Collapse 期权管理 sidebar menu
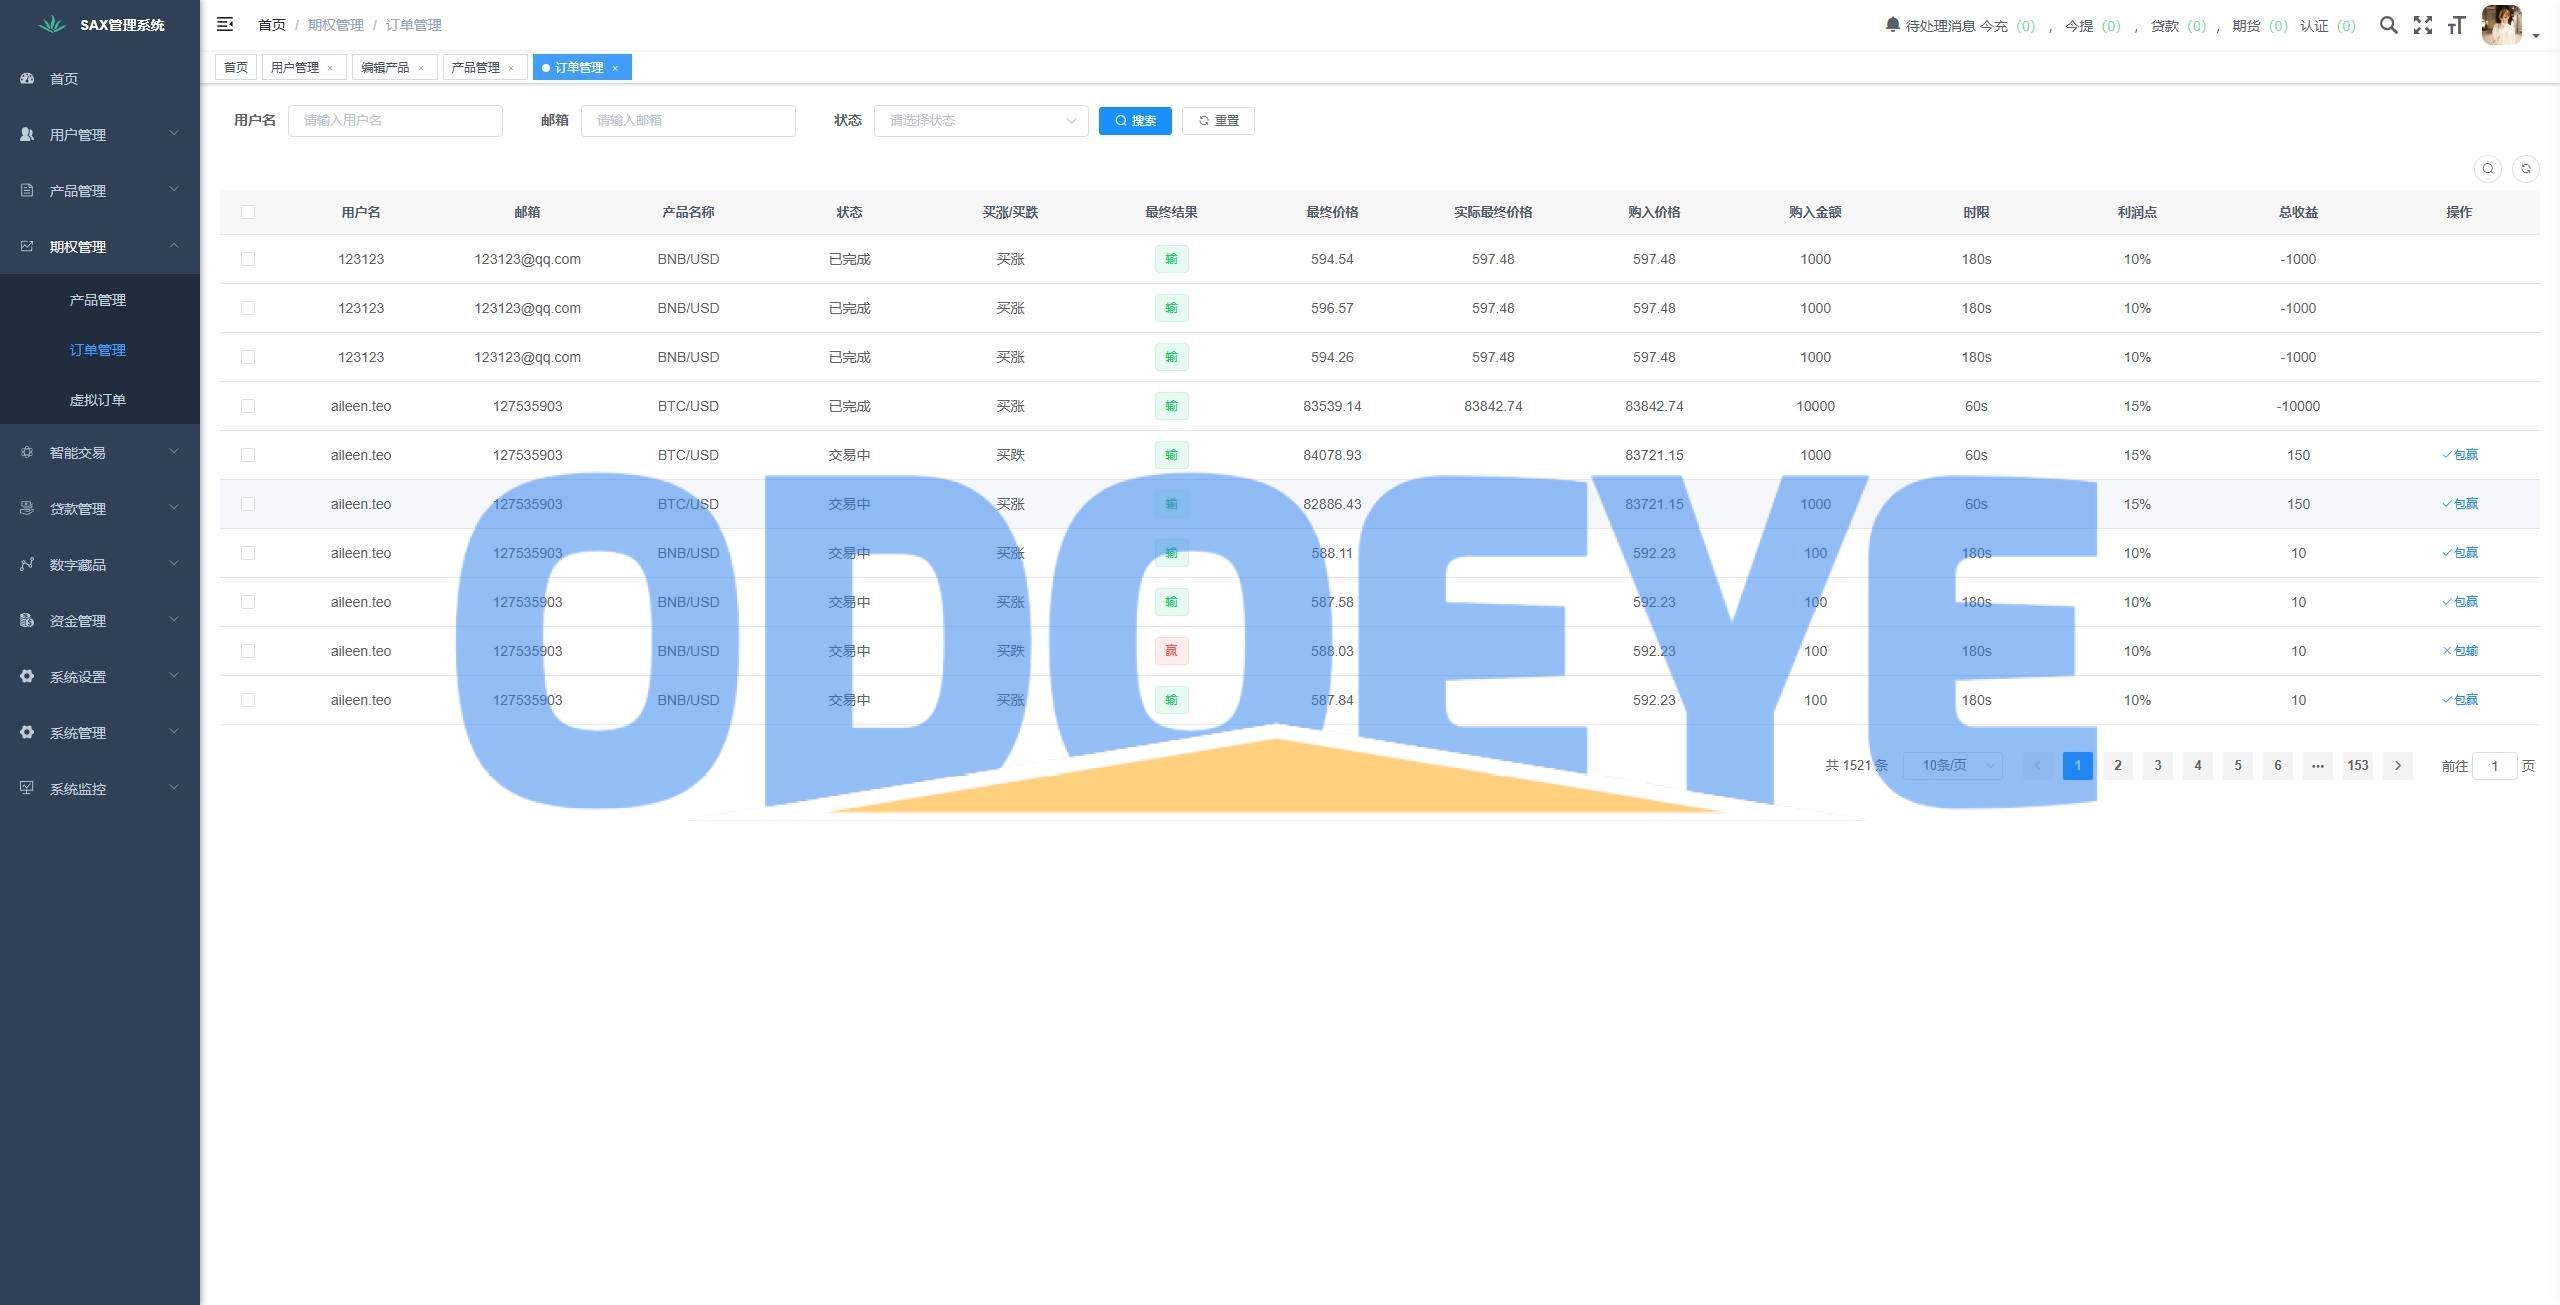 click(100, 246)
